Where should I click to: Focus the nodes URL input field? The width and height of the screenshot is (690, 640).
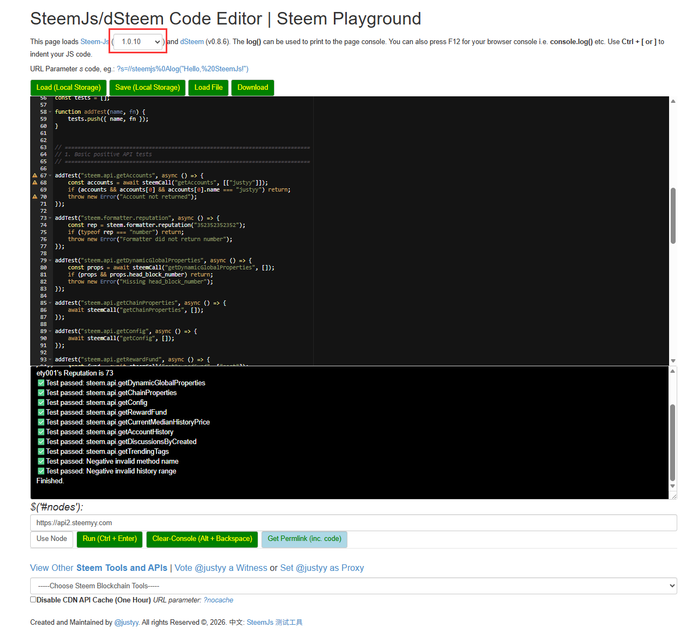354,522
